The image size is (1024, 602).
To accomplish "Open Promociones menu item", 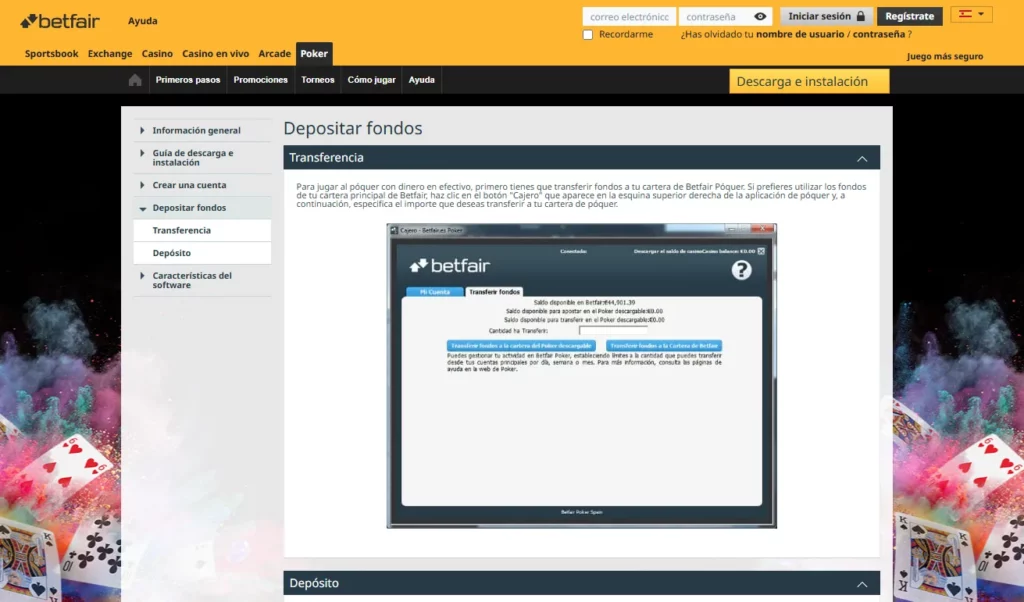I will [261, 80].
